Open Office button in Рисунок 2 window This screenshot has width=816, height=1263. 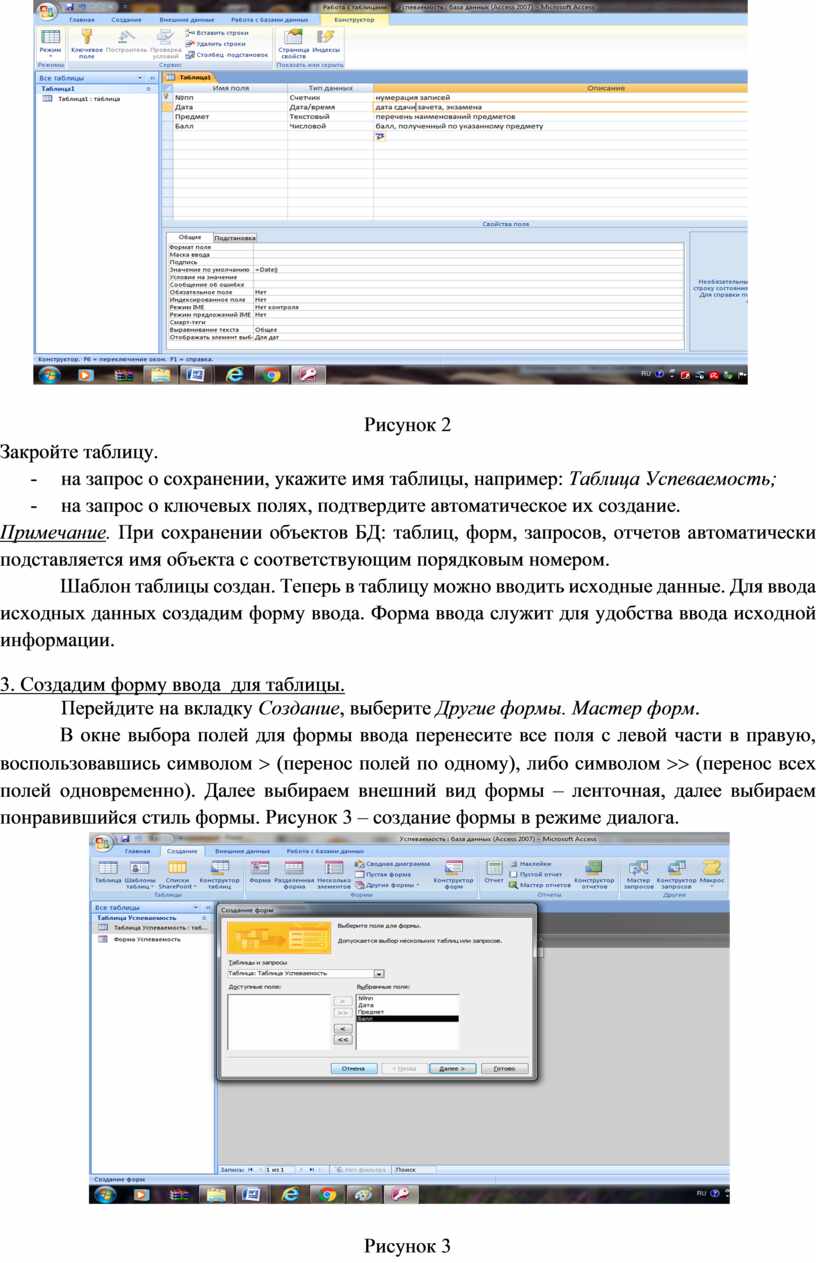pyautogui.click(x=46, y=10)
